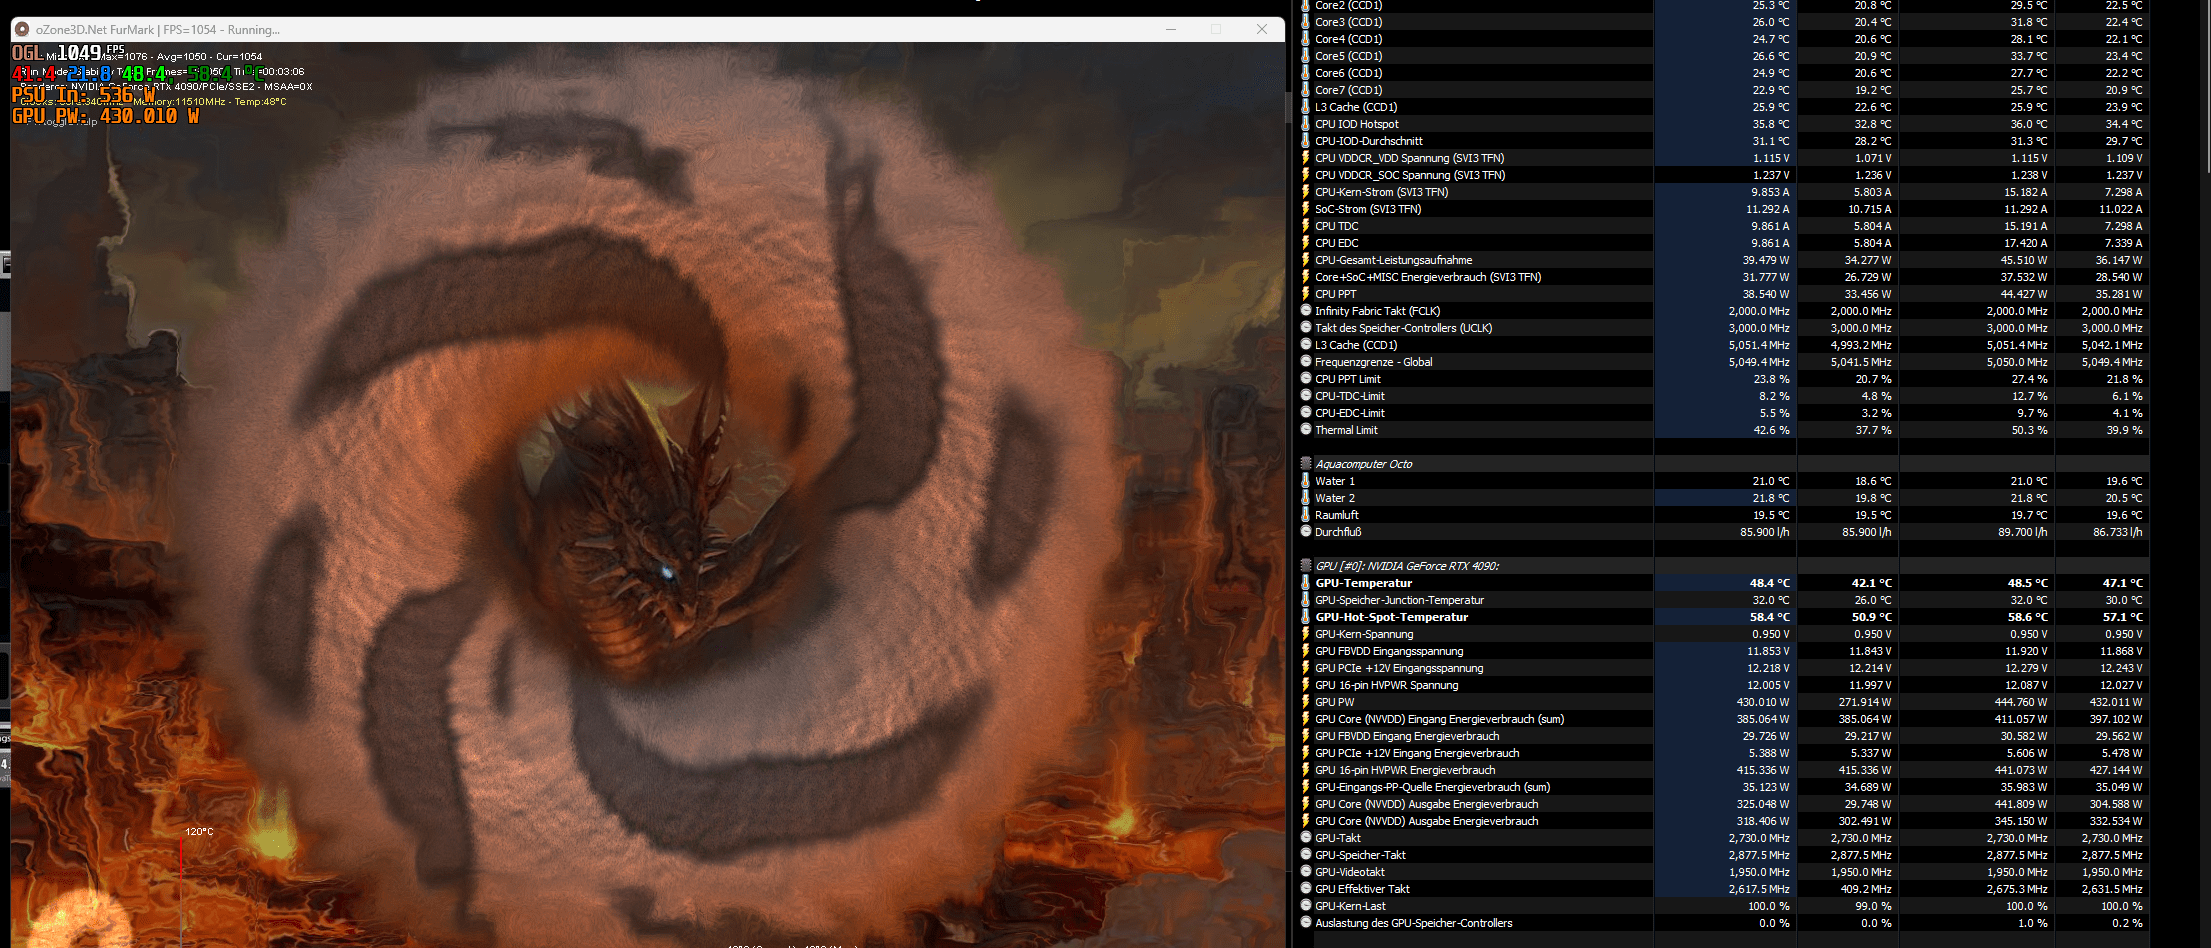
Task: Click the FurMark app icon in title bar
Action: (x=22, y=30)
